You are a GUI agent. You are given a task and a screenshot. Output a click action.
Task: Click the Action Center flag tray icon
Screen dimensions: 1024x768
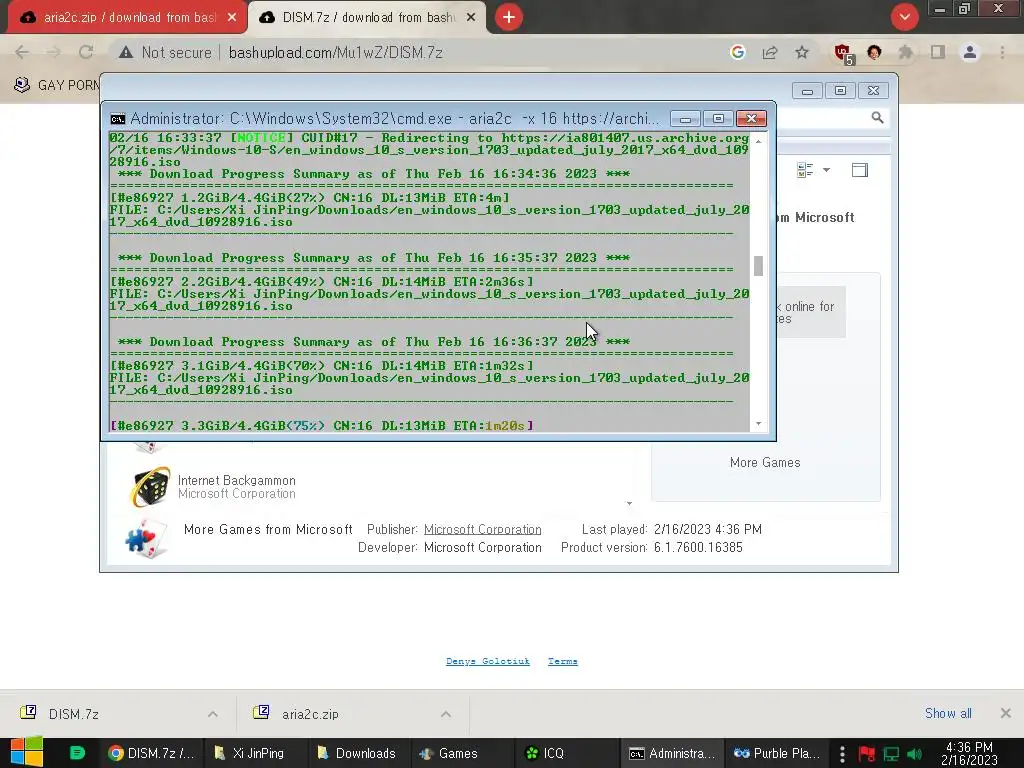867,754
